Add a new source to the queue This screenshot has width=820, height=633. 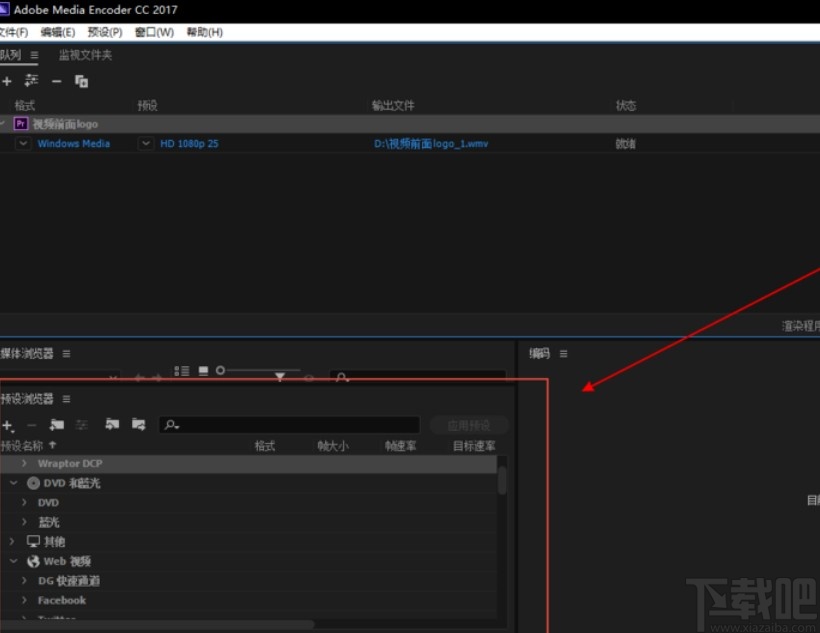pyautogui.click(x=7, y=81)
